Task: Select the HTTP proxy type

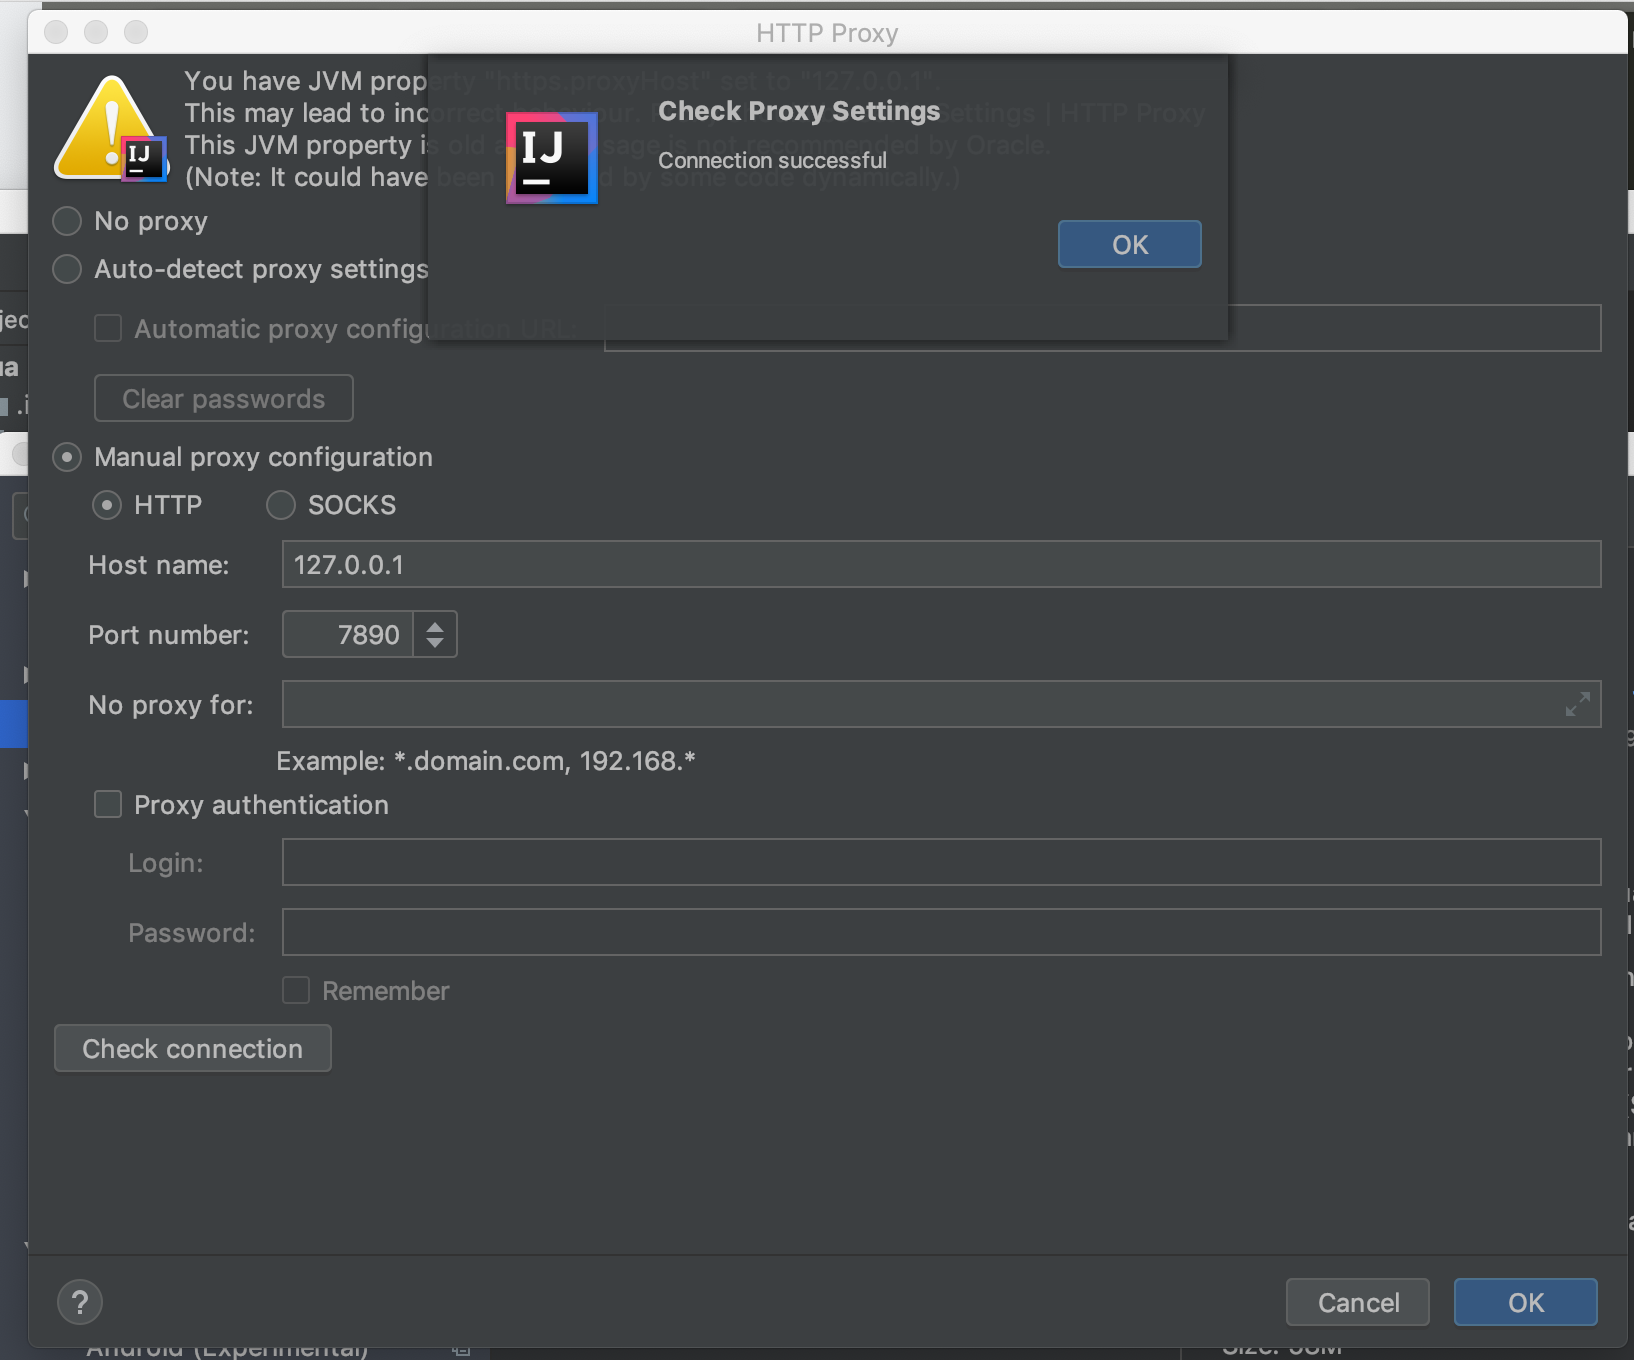Action: pyautogui.click(x=106, y=505)
